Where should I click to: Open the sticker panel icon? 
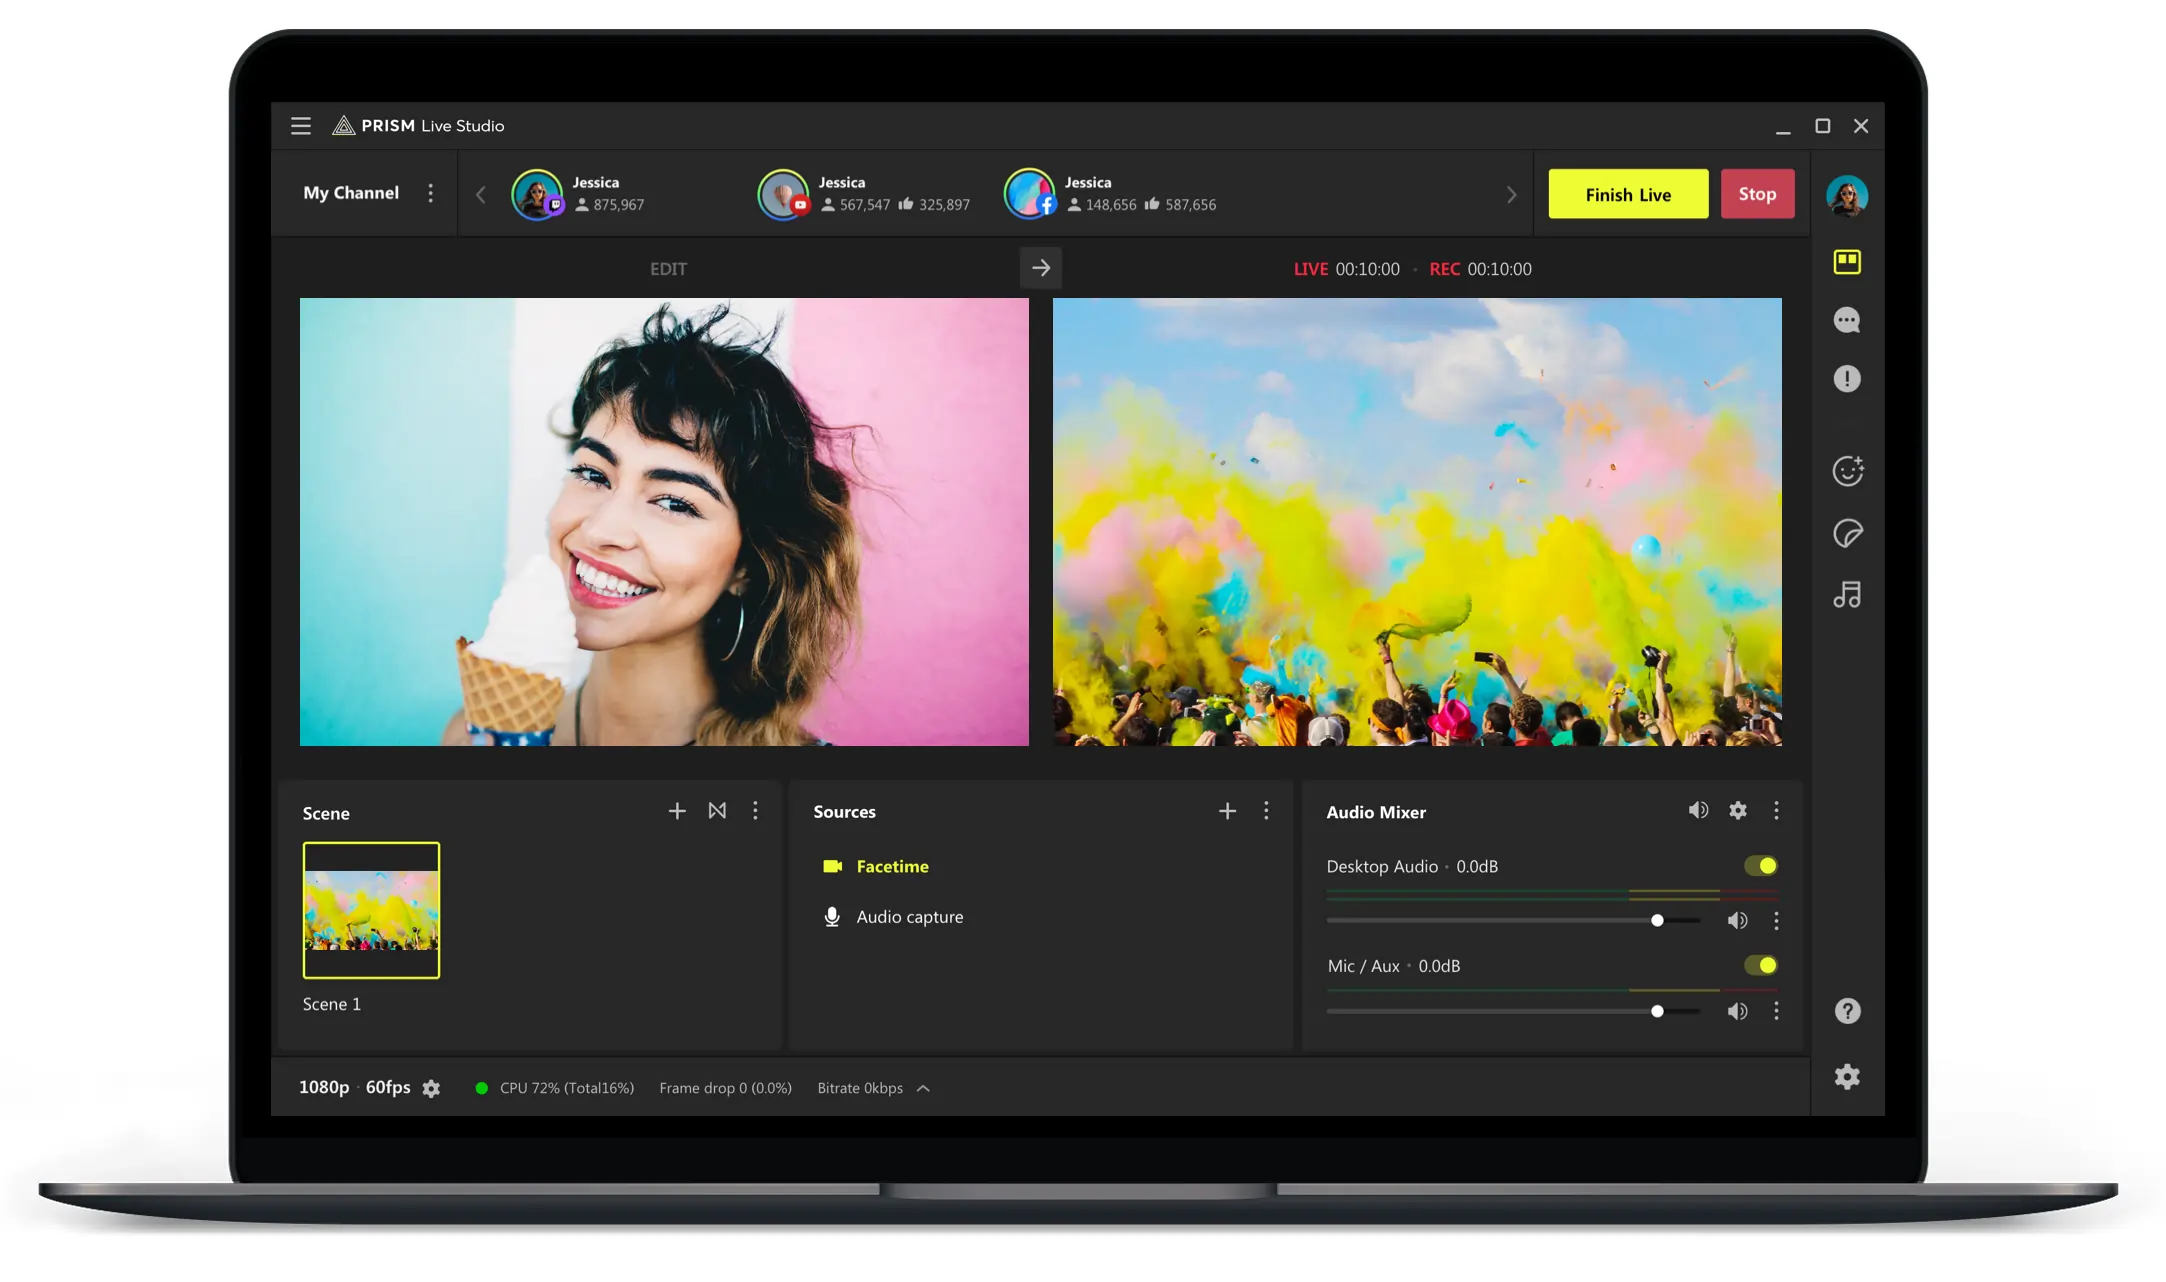click(1848, 533)
